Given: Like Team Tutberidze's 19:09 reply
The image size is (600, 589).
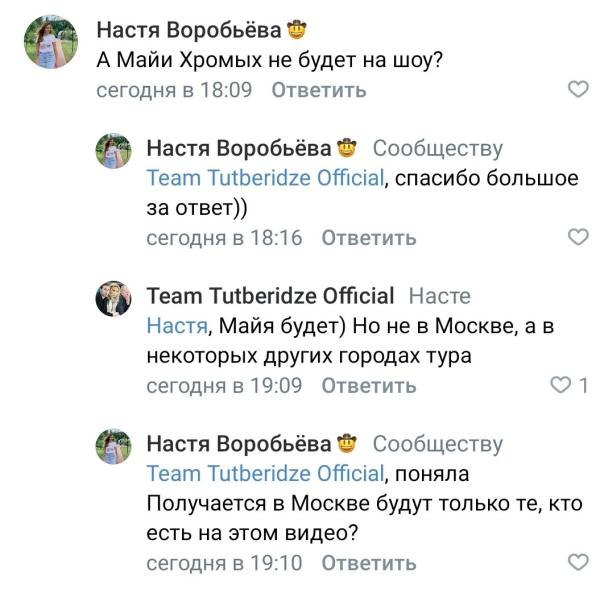Looking at the screenshot, I should pos(561,385).
